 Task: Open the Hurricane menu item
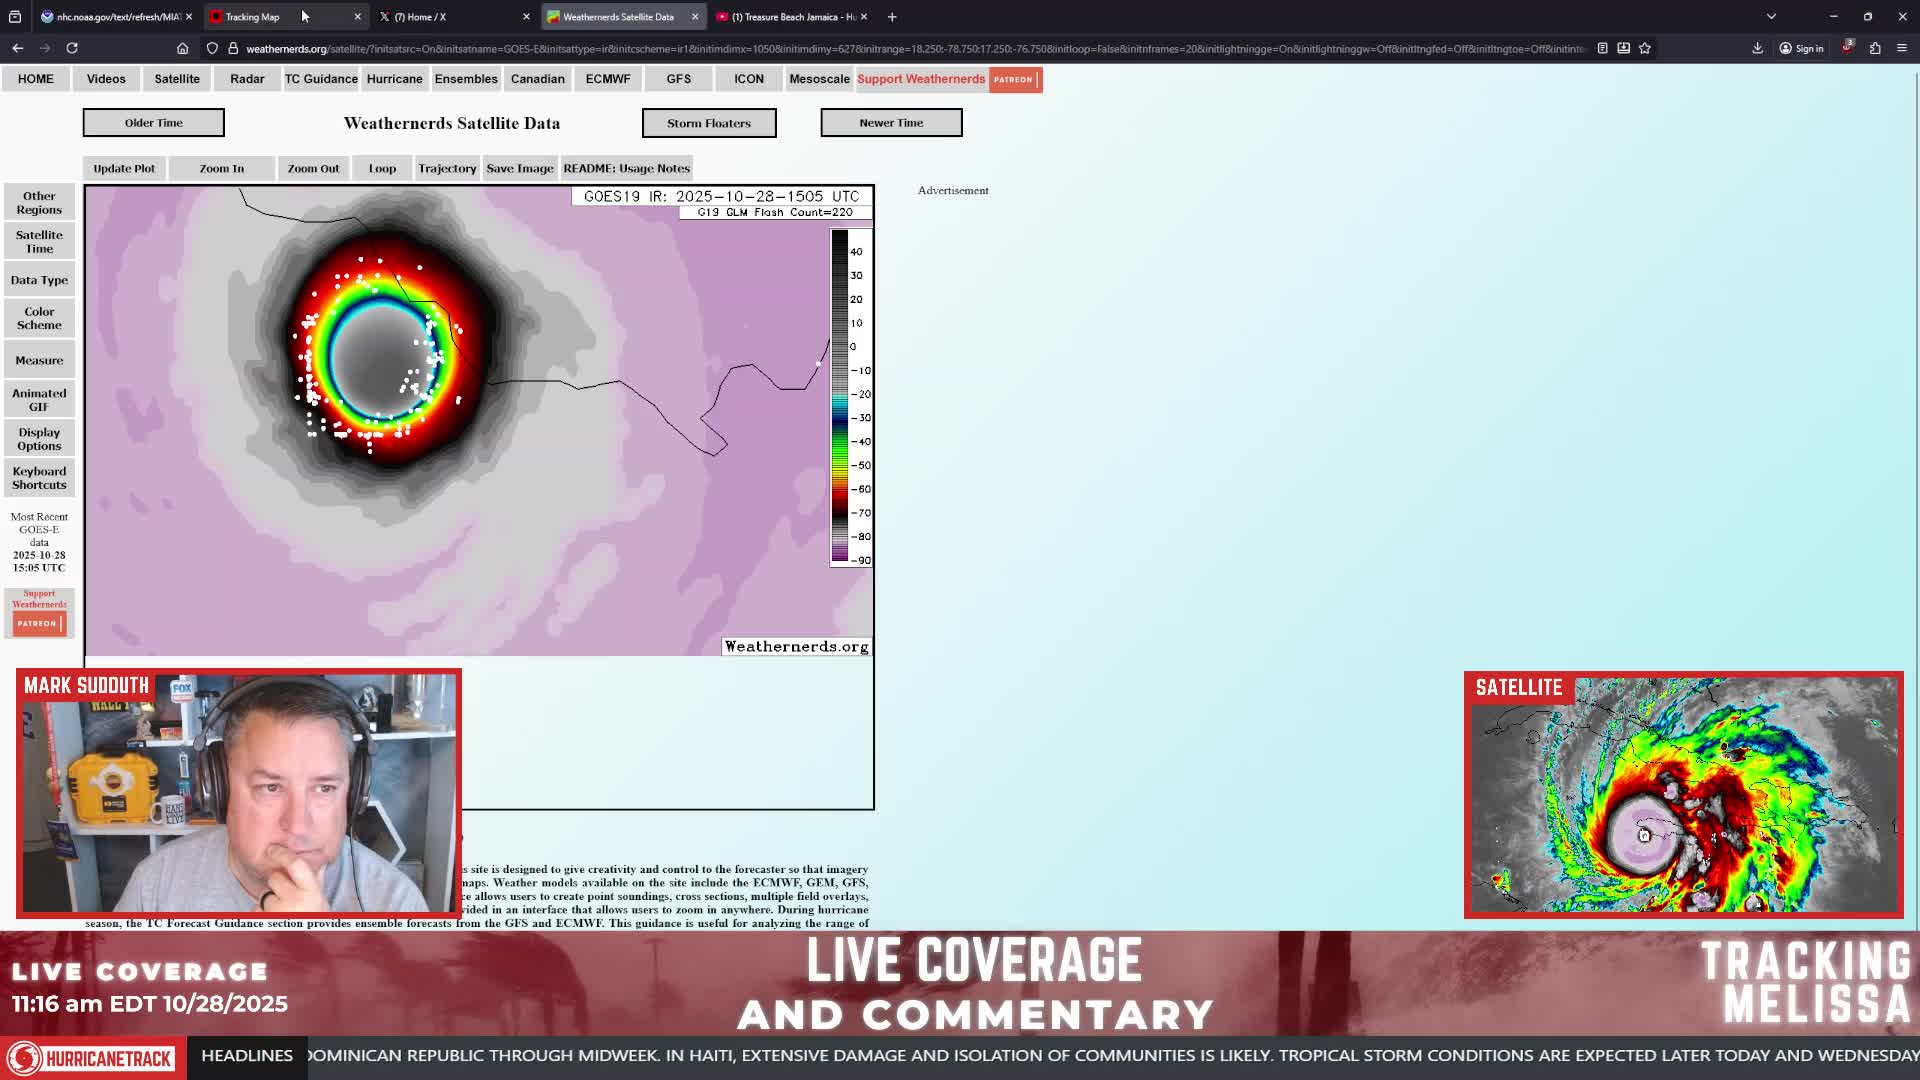(394, 79)
